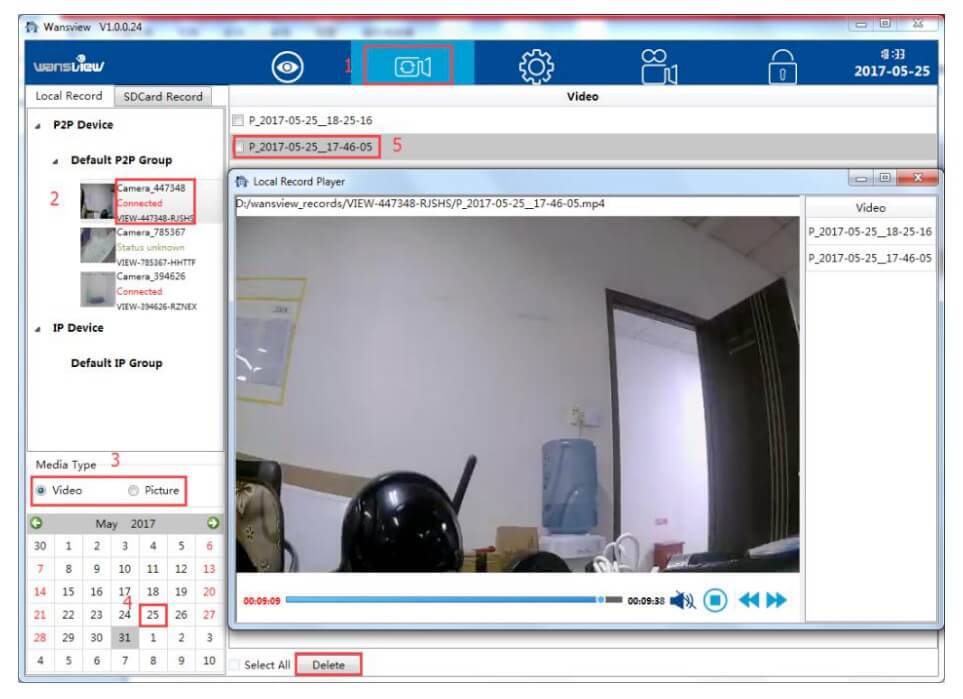The width and height of the screenshot is (963, 699).
Task: Select the Picture media type radio button
Action: (133, 491)
